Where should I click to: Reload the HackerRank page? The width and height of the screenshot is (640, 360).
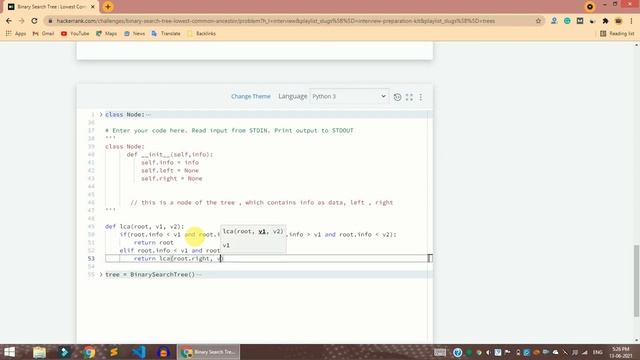(x=34, y=21)
